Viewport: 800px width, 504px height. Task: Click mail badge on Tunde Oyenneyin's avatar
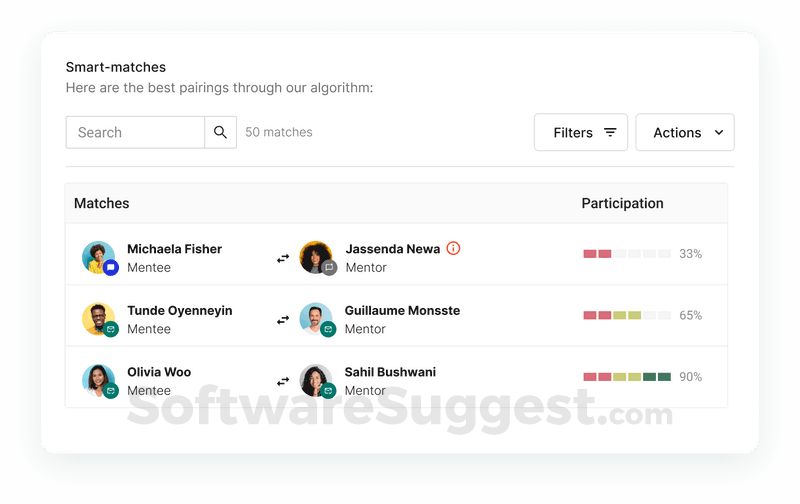pyautogui.click(x=111, y=329)
